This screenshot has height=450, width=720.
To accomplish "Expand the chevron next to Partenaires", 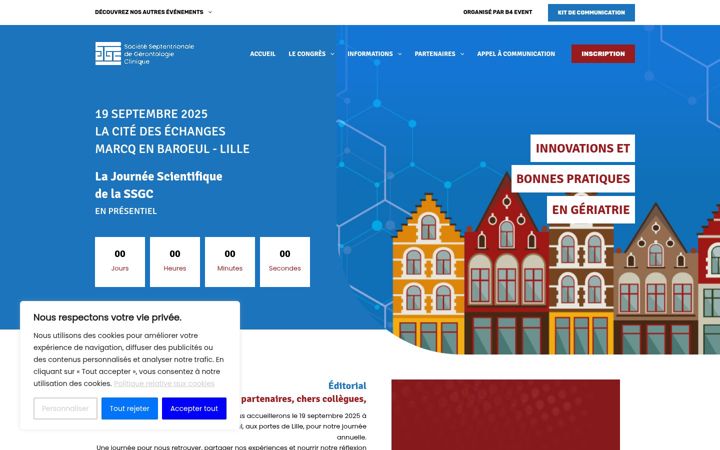I will [x=462, y=54].
